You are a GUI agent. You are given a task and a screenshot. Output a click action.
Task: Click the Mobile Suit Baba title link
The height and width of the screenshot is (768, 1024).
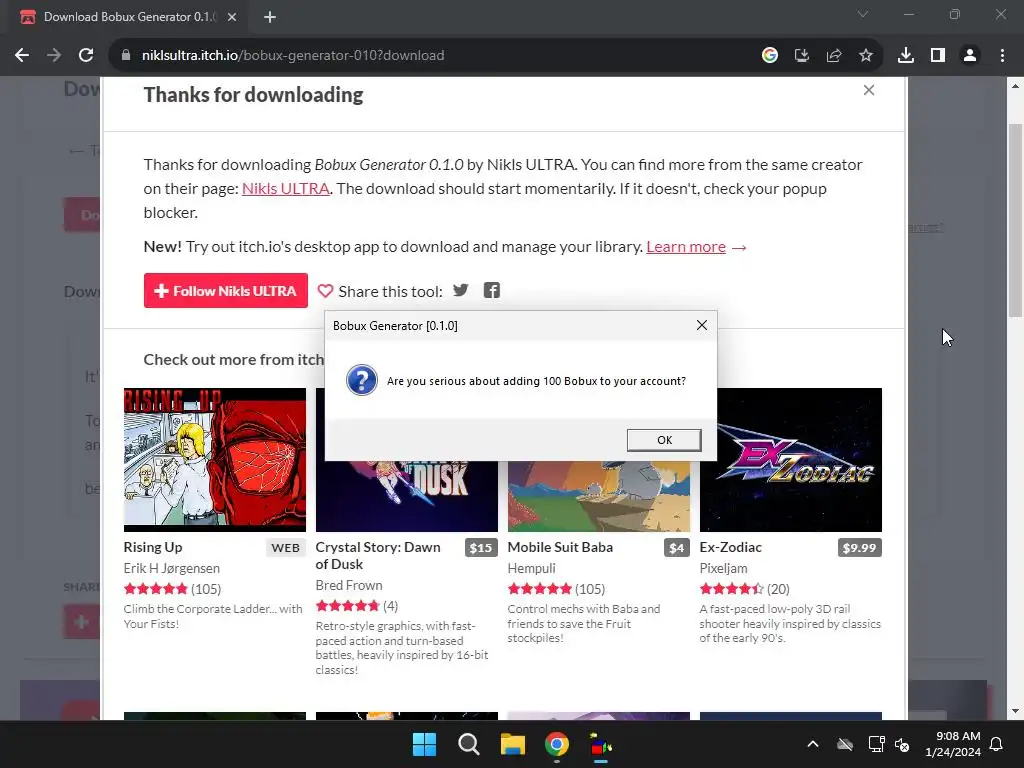(x=560, y=547)
